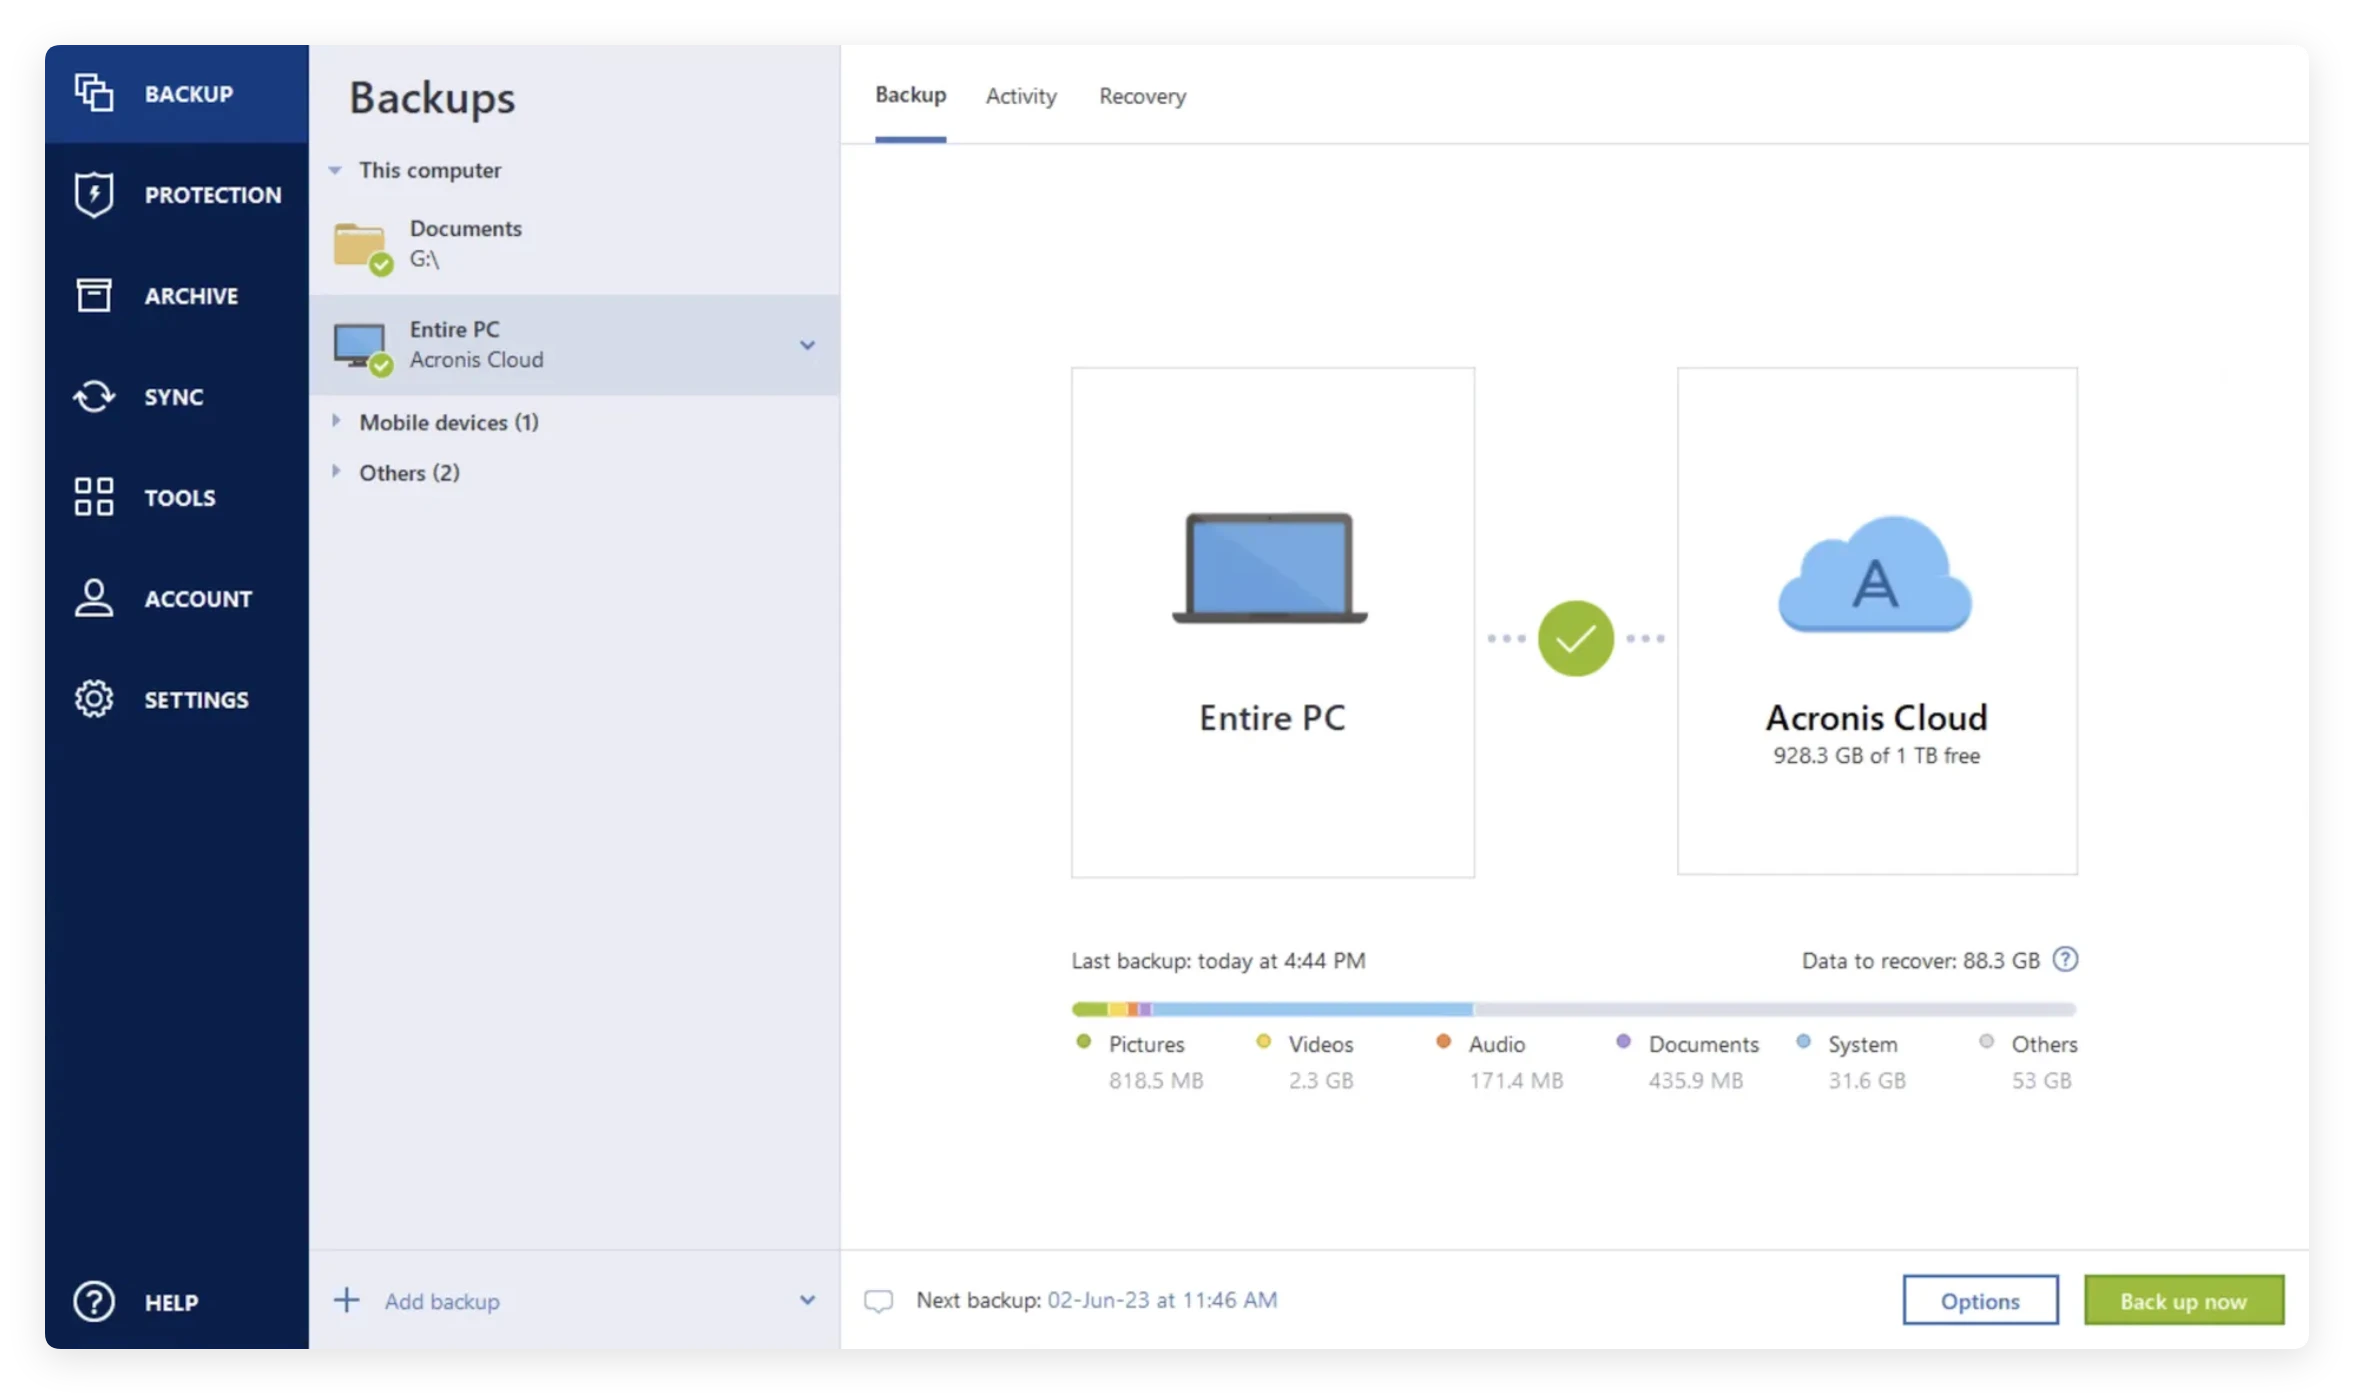Open the Backup section icon in sidebar
This screenshot has width=2354, height=1394.
(93, 93)
